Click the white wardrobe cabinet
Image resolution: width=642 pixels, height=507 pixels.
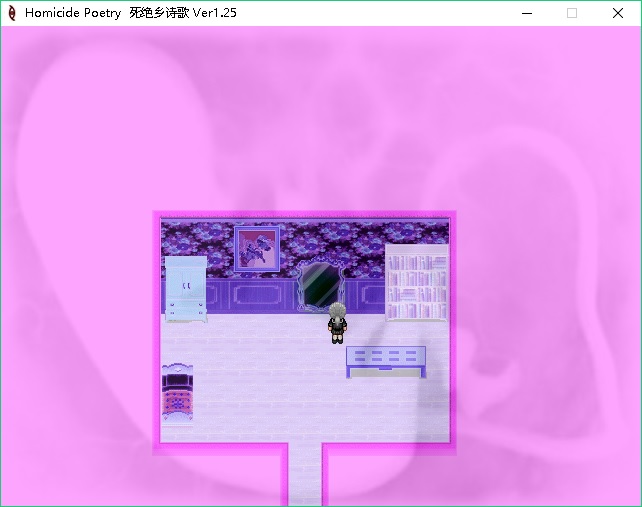pos(186,289)
